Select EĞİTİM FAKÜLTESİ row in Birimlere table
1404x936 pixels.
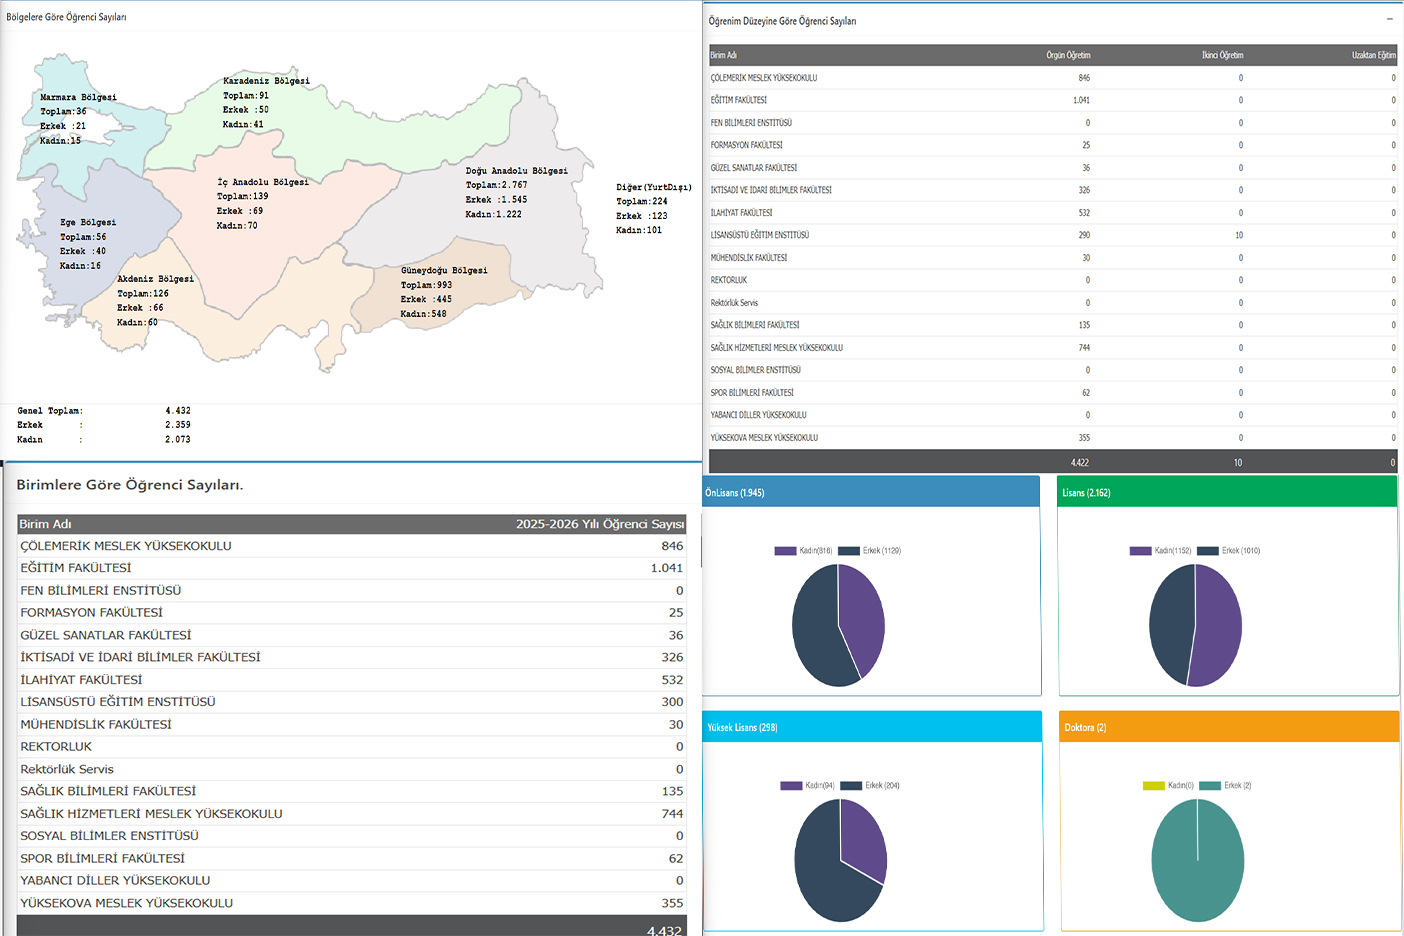point(76,568)
